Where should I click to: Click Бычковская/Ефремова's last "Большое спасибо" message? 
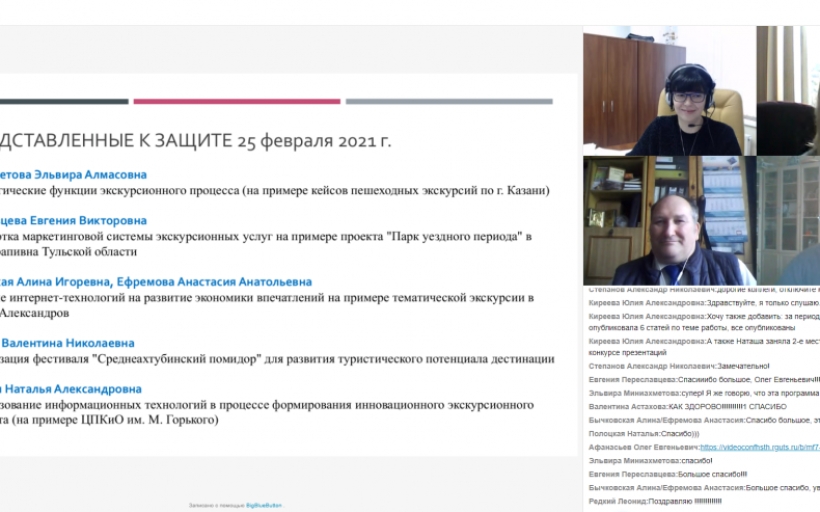[x=704, y=487]
